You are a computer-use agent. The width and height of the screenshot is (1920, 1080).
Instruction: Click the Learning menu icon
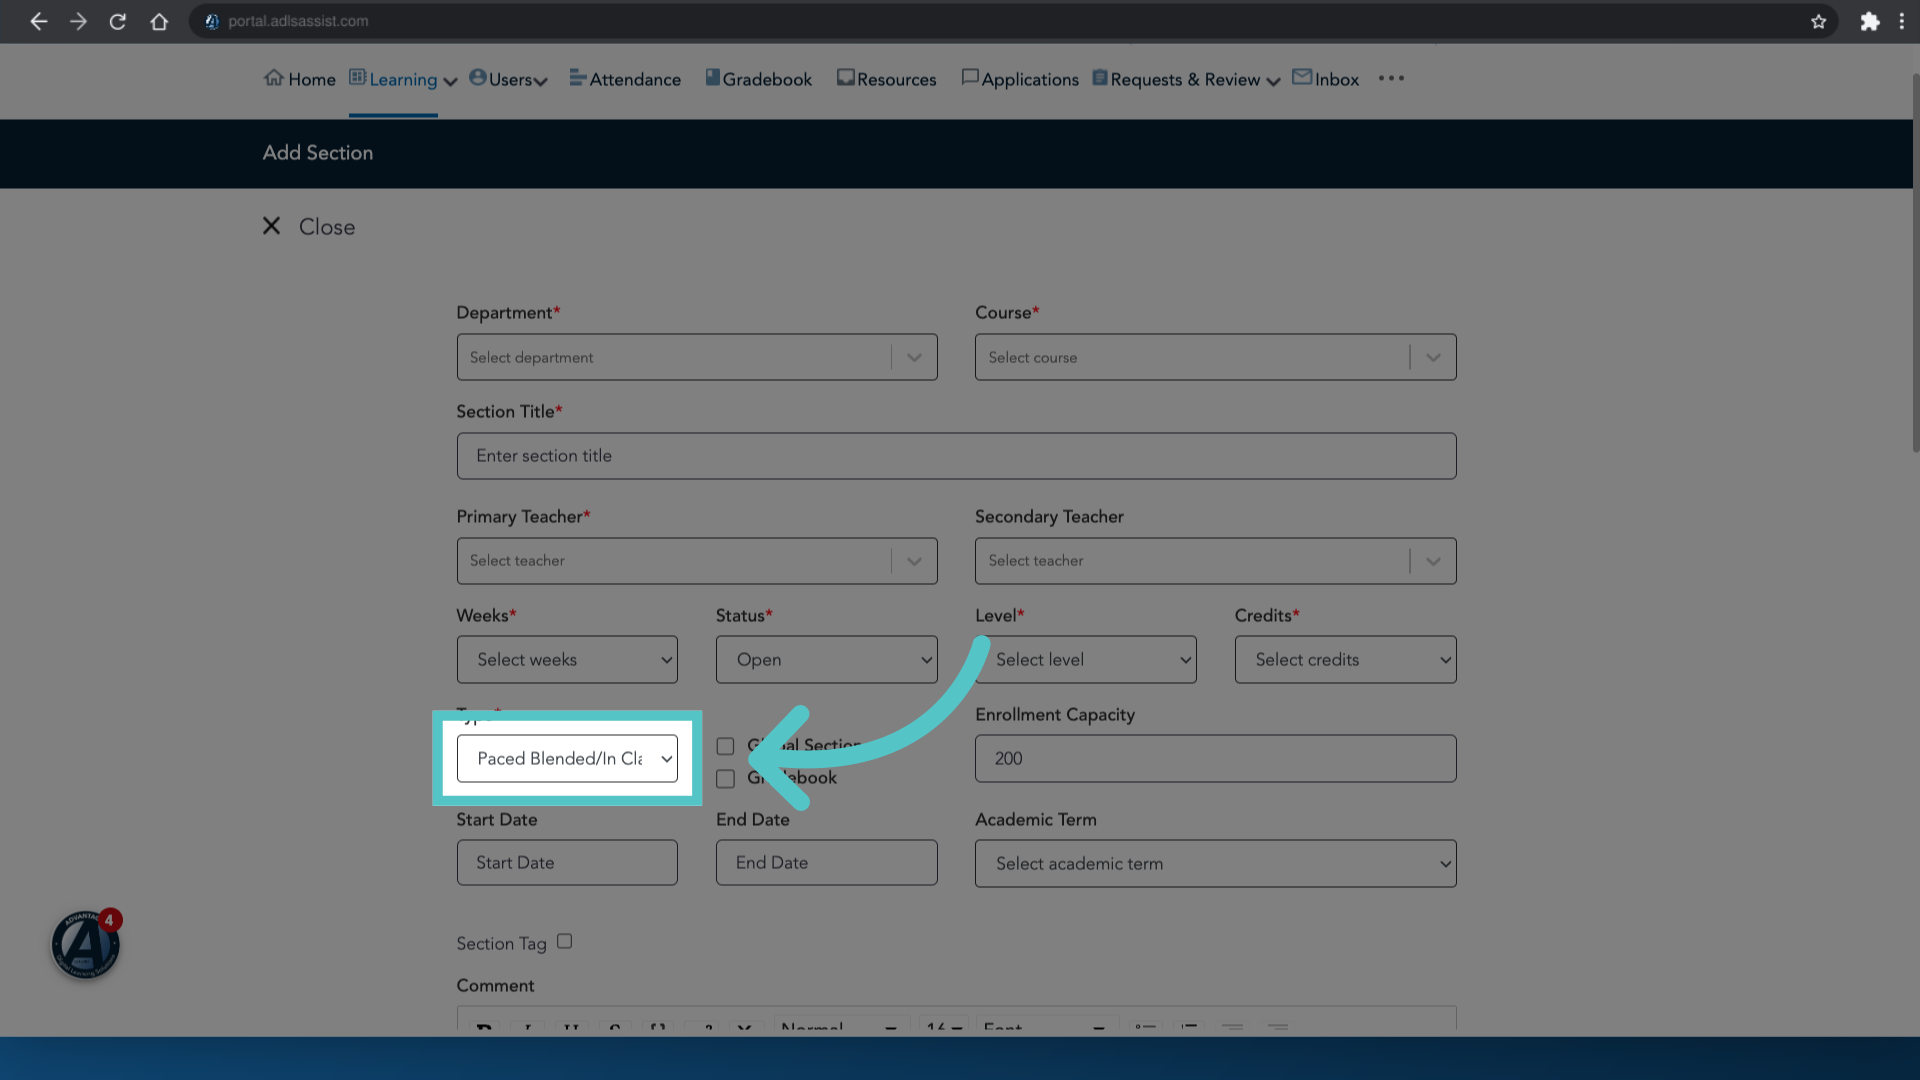click(x=357, y=77)
